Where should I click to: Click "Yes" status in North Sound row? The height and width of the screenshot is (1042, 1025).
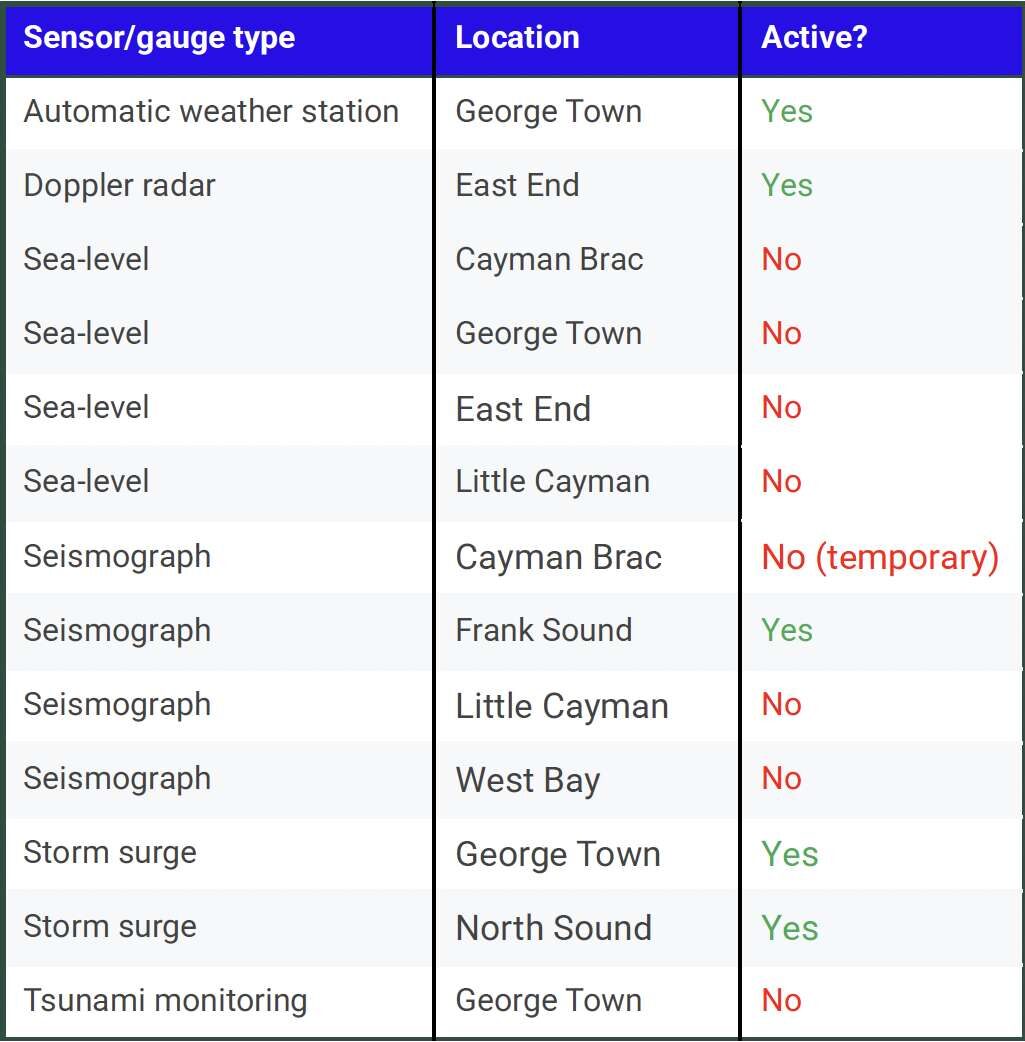tap(790, 928)
